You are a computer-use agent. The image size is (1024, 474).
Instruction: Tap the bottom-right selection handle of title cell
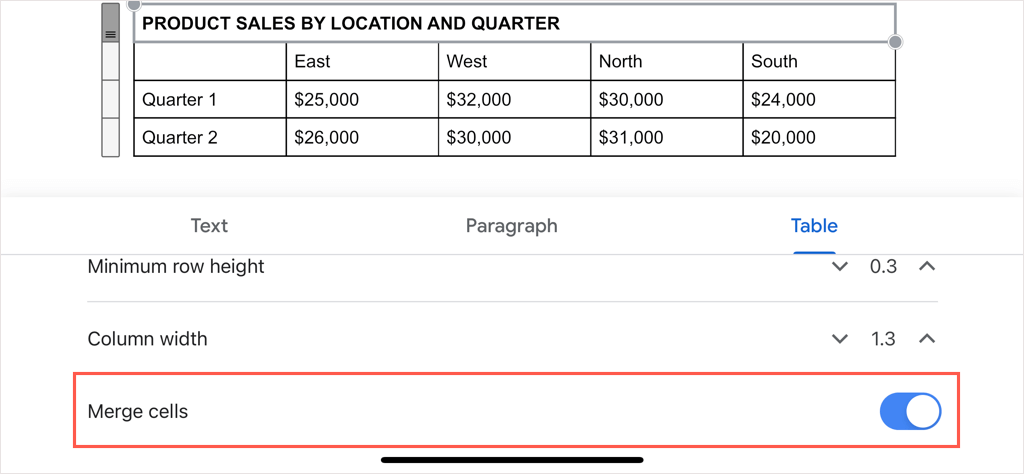[895, 42]
